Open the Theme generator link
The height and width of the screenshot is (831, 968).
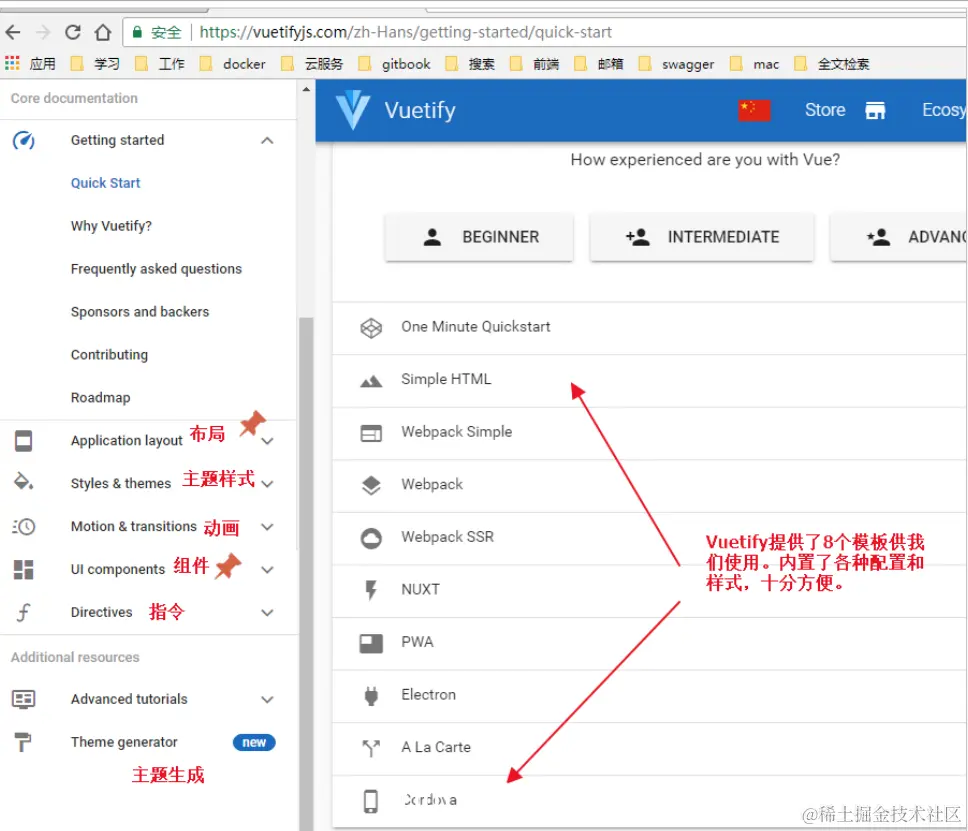(x=124, y=742)
